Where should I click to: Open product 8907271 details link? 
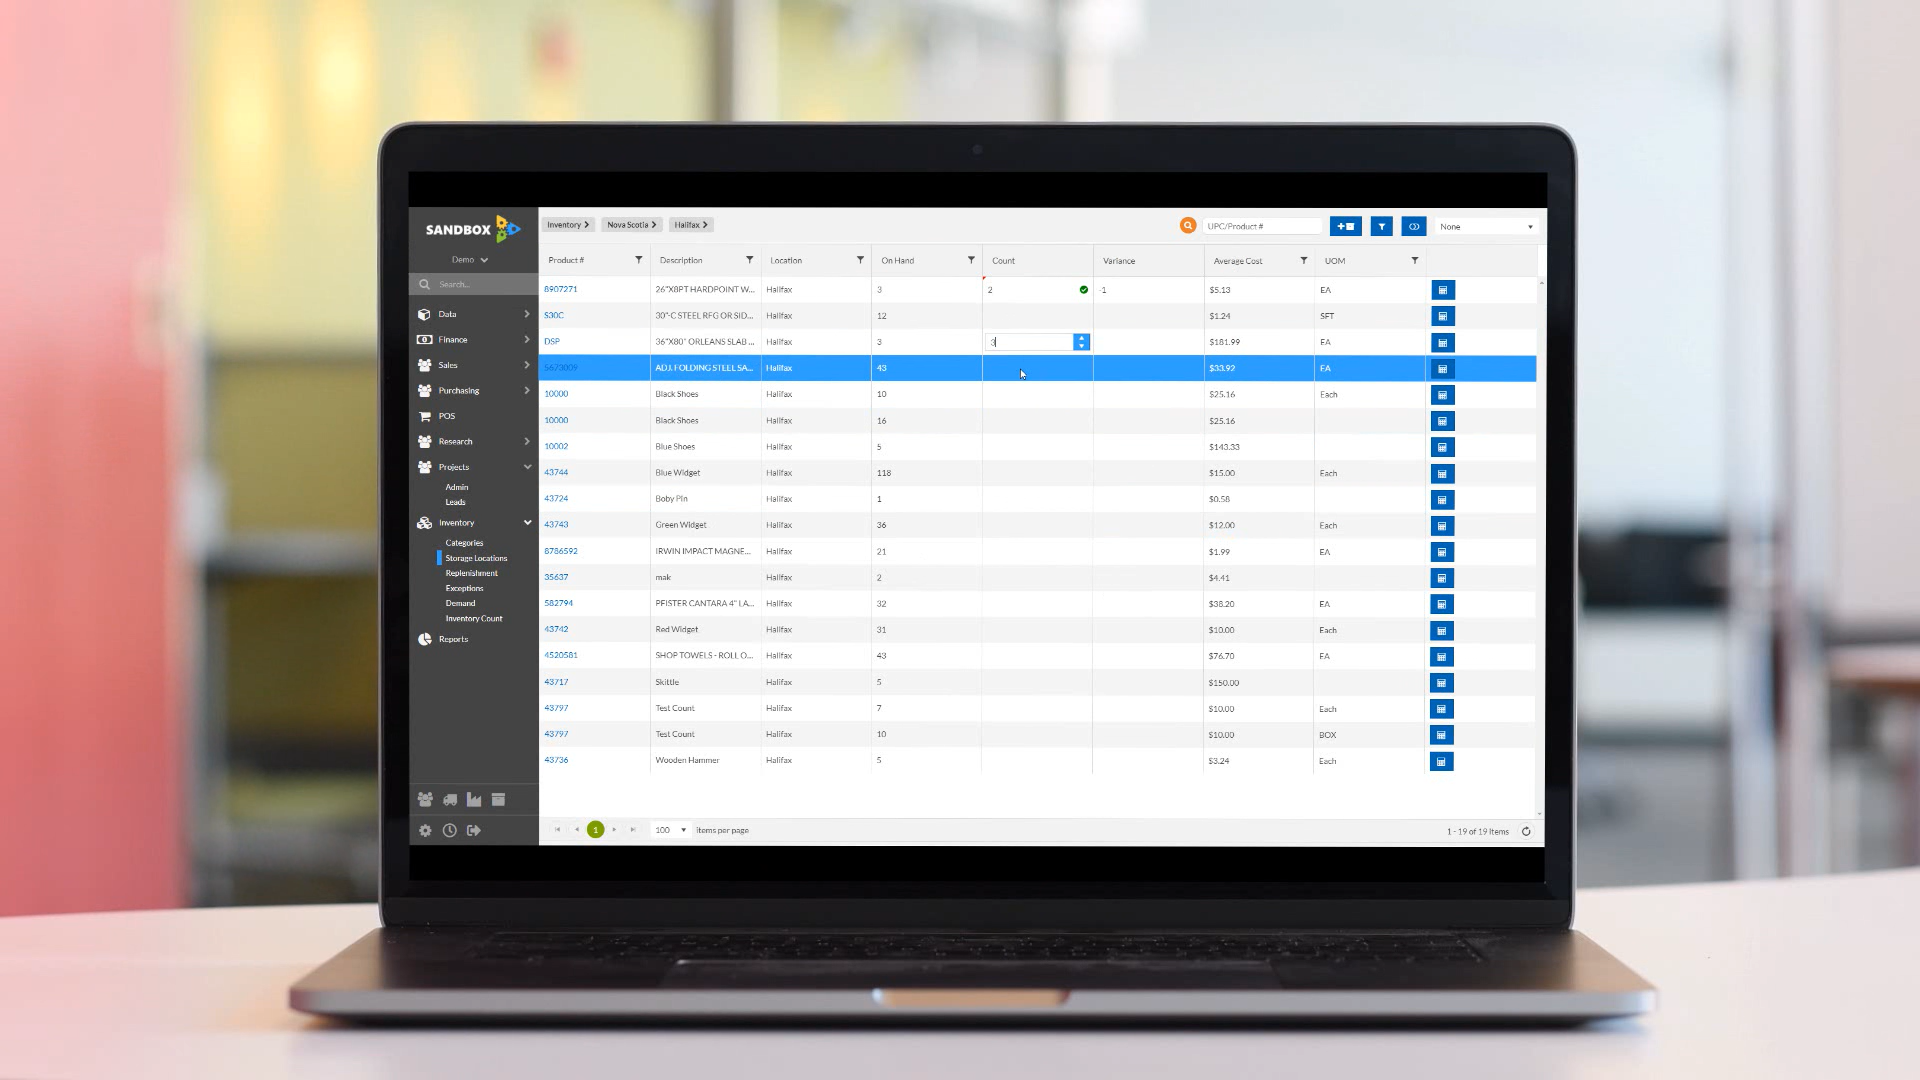click(x=560, y=289)
